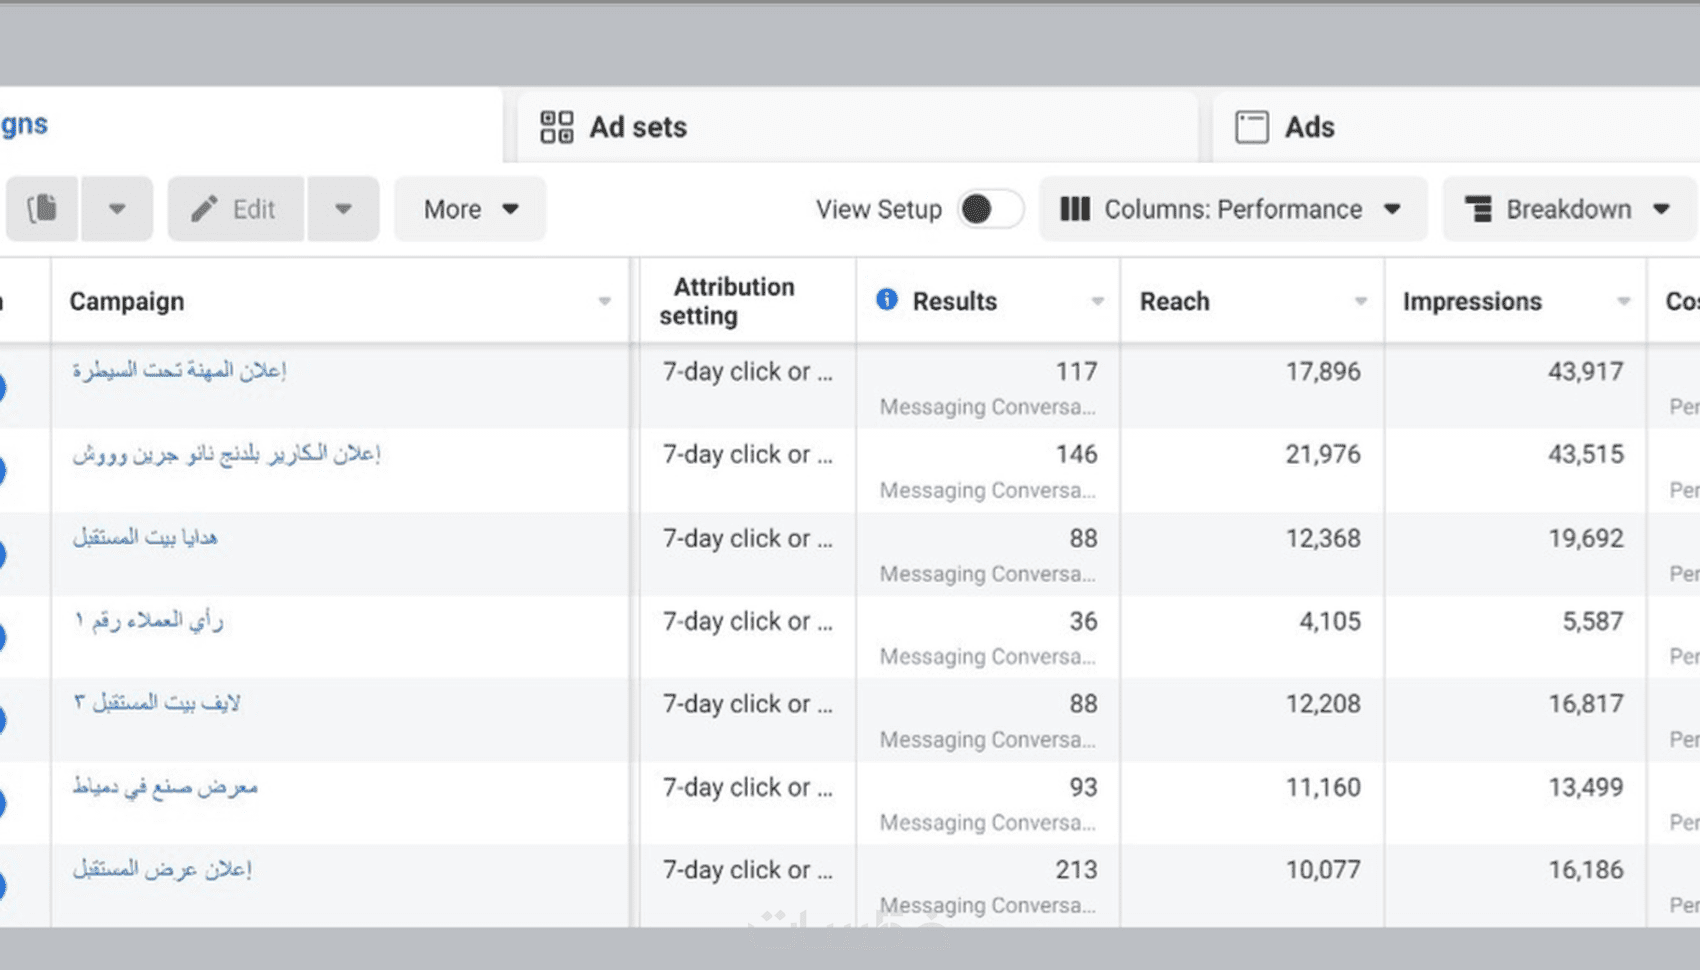Screen dimensions: 1700x970
Task: Toggle the View Setup switch
Action: 990,209
